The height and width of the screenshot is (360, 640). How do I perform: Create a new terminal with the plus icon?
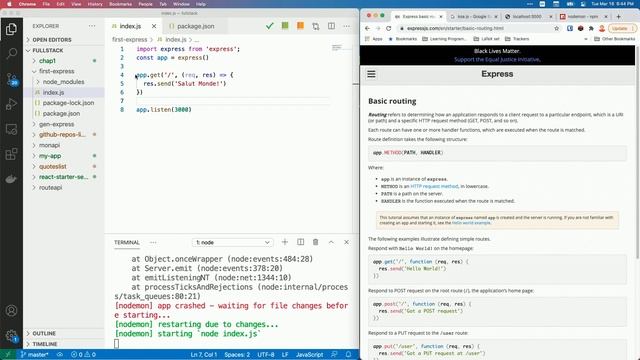(285, 242)
